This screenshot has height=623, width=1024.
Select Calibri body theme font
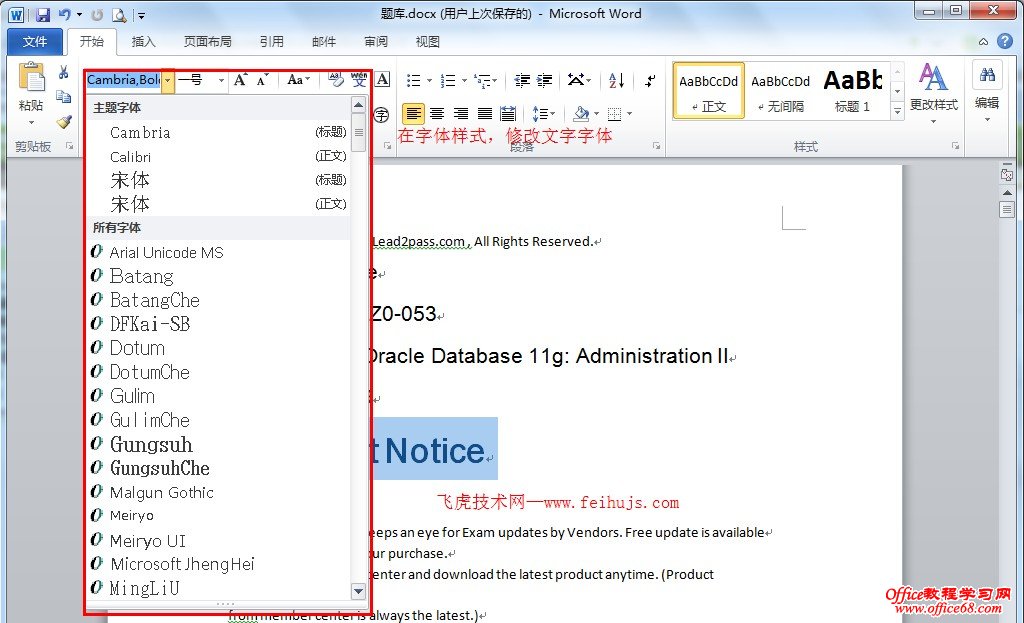click(x=219, y=157)
